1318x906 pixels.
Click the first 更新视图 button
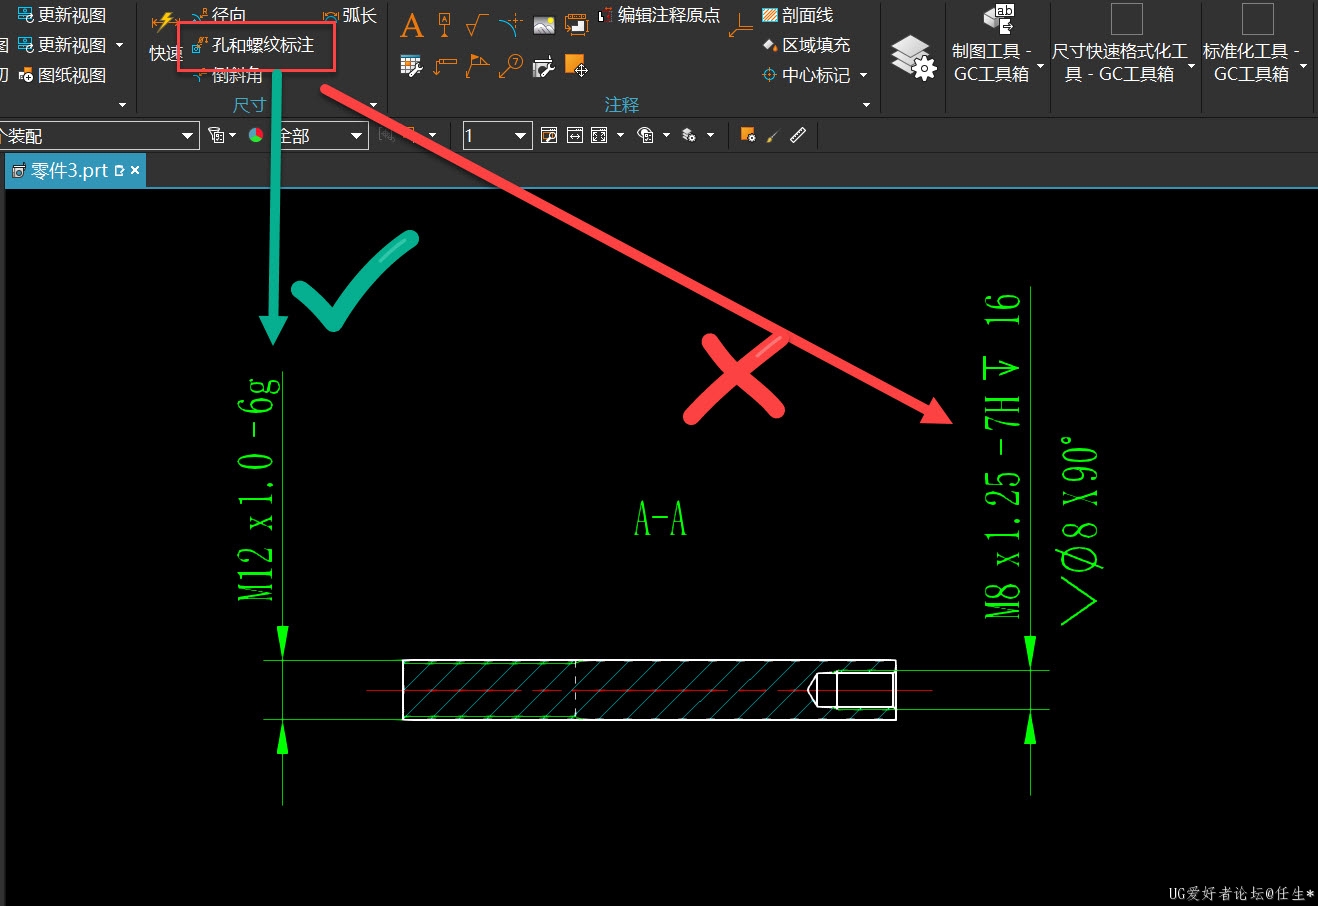62,15
